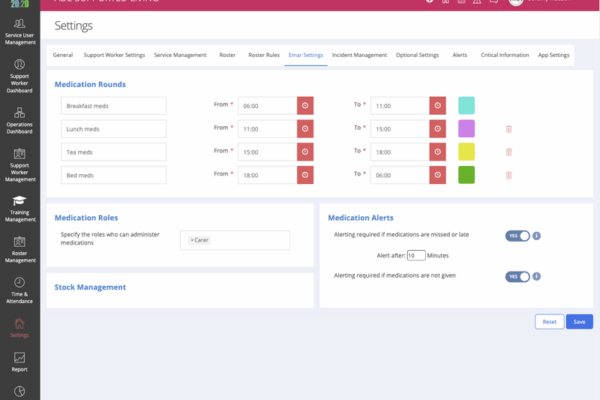
Task: Open Tea meds To time picker
Action: (438, 152)
